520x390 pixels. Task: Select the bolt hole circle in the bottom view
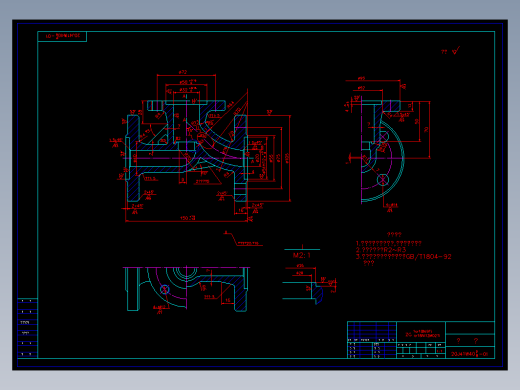point(164,289)
